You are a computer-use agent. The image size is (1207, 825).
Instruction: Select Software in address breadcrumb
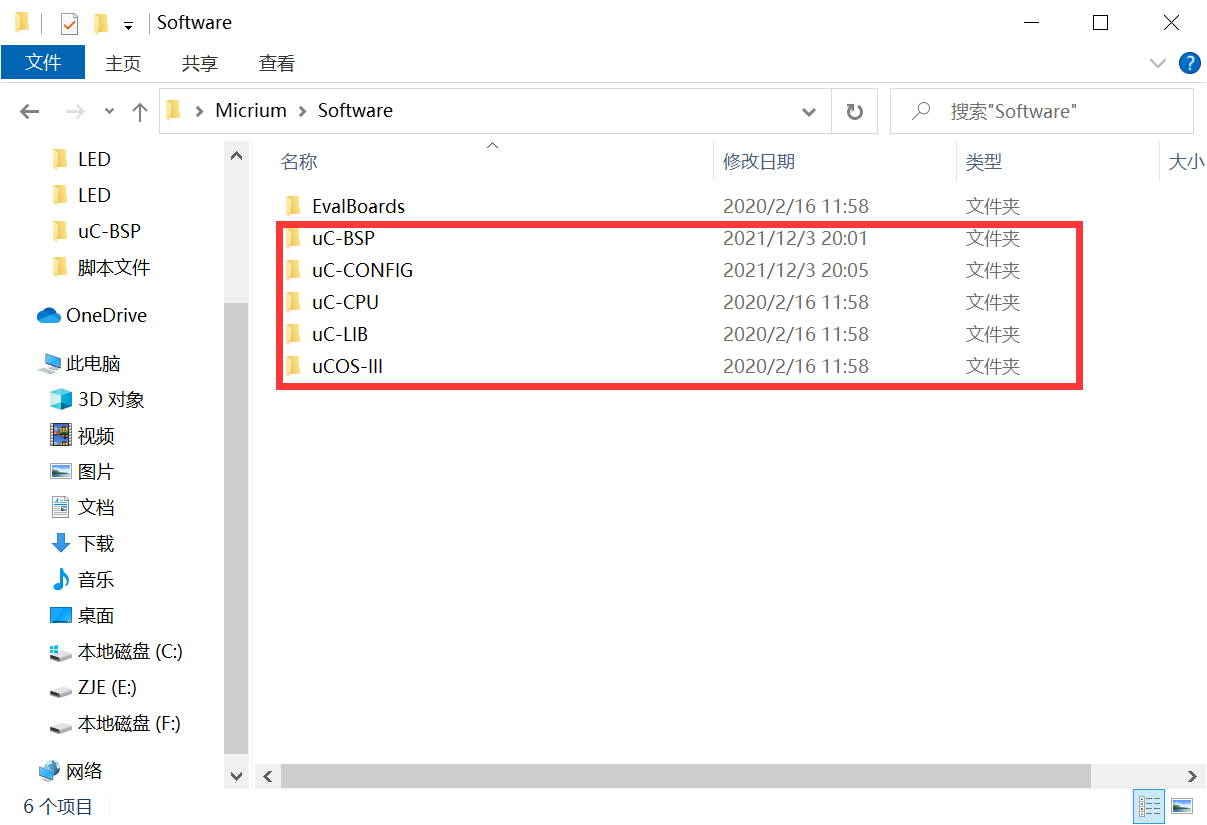(355, 111)
